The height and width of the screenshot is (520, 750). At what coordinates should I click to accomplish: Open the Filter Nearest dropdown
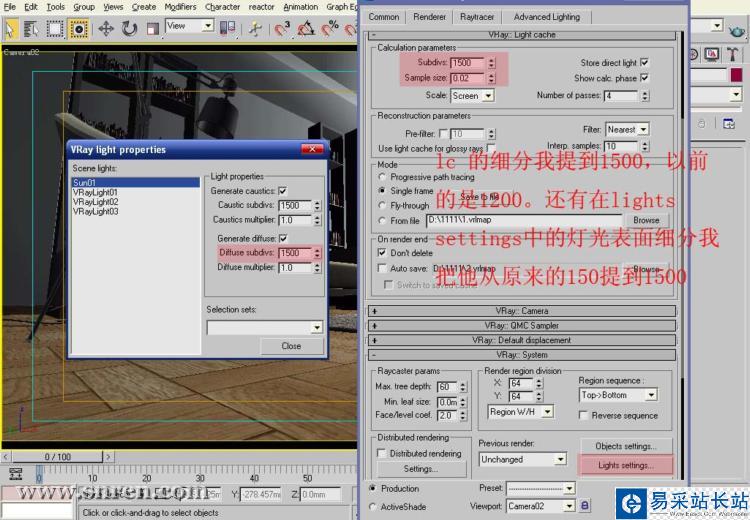click(x=627, y=130)
